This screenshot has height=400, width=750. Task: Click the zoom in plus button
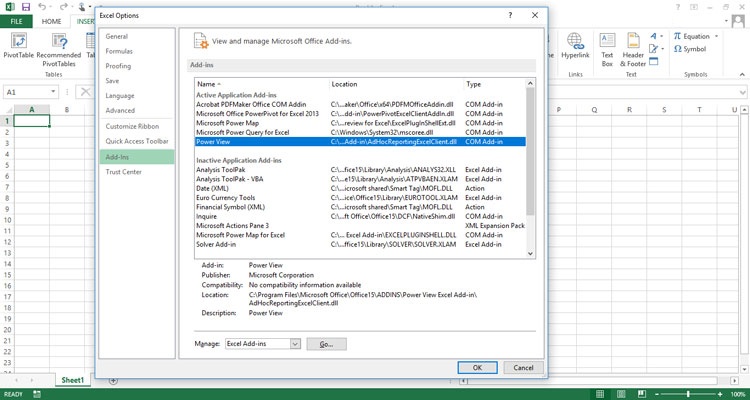point(720,394)
